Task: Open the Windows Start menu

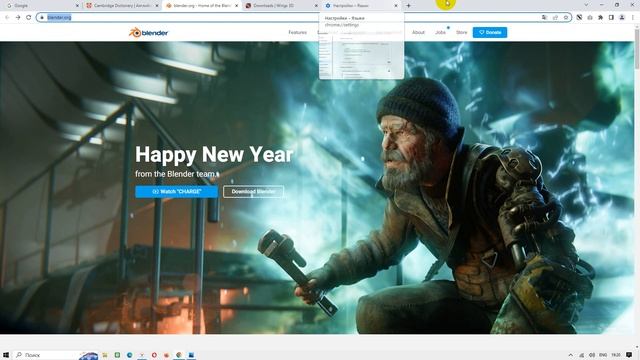Action: point(6,355)
